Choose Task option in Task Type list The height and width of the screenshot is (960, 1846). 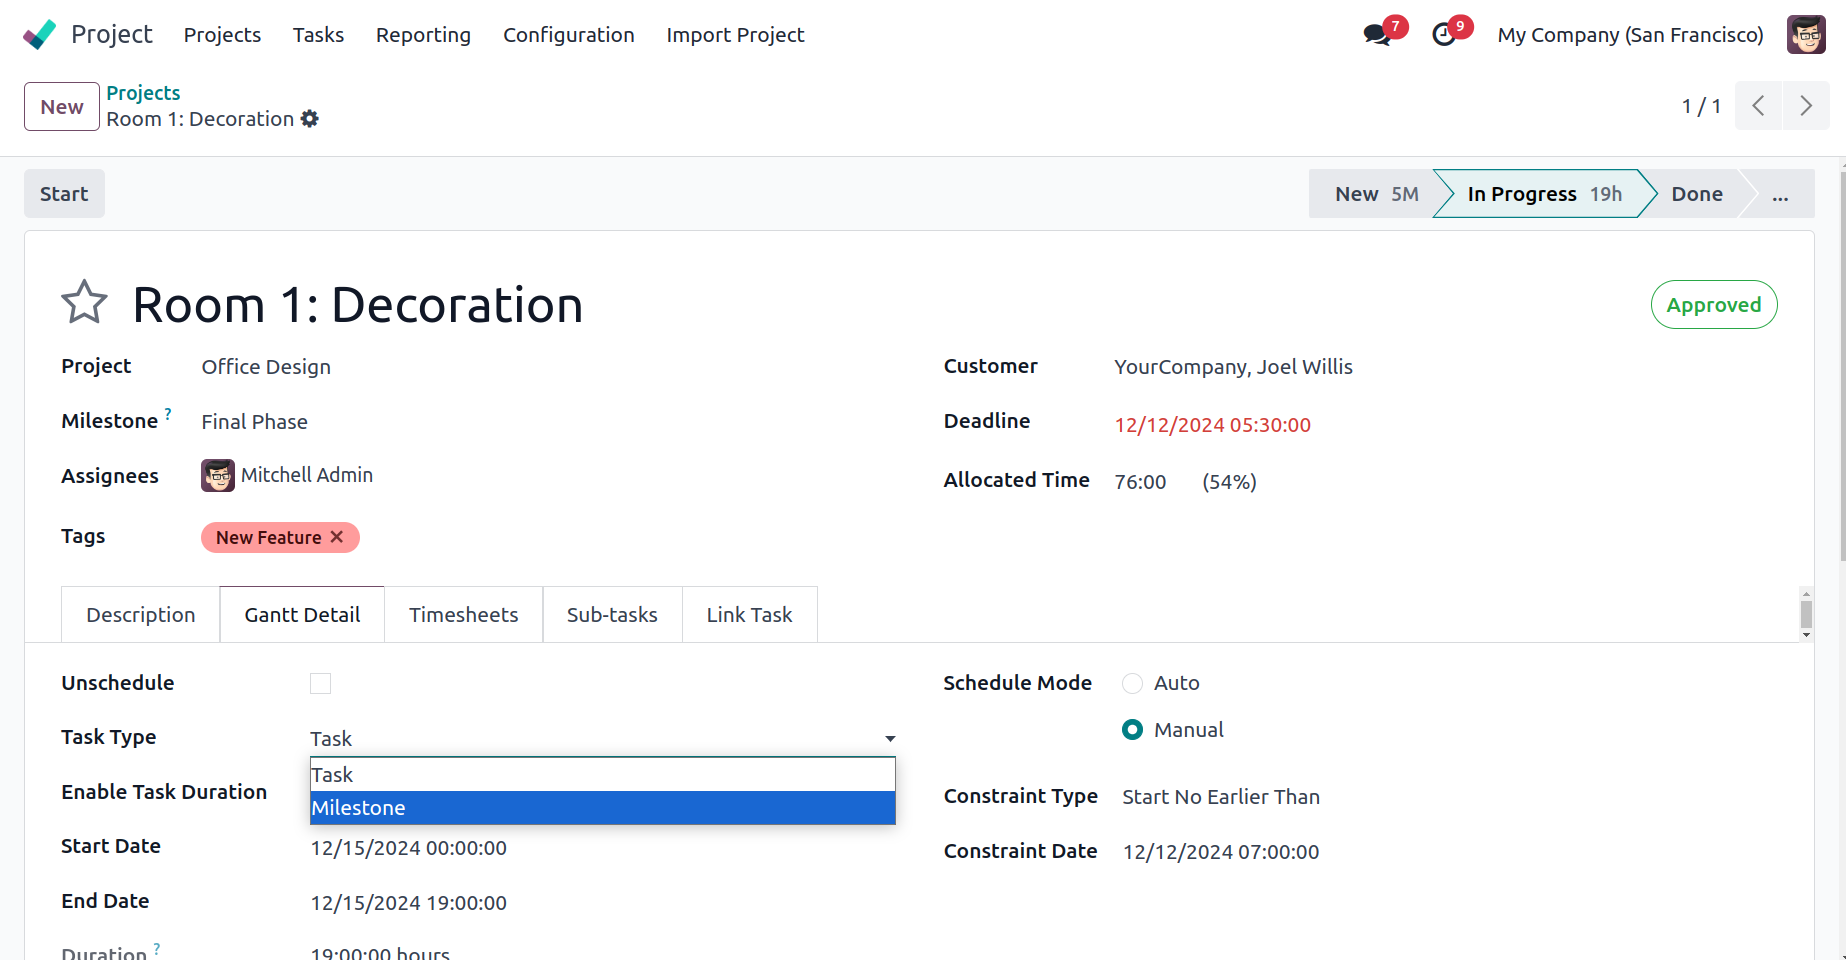click(602, 775)
